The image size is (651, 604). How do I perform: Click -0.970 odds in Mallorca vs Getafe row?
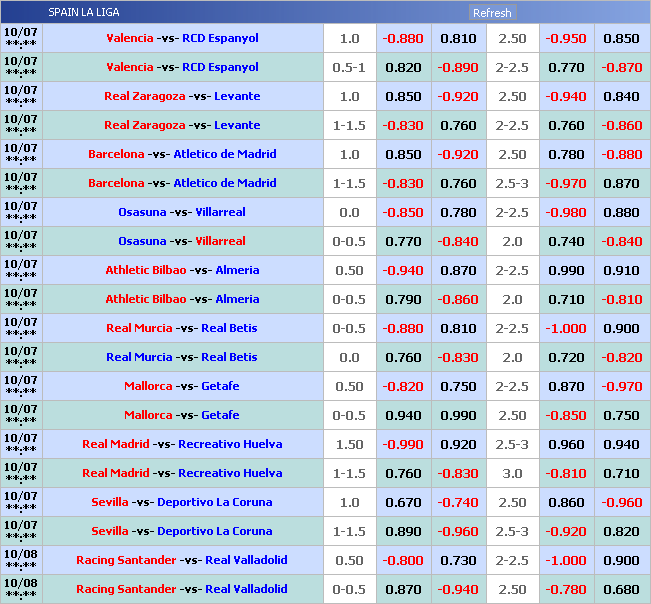click(621, 386)
